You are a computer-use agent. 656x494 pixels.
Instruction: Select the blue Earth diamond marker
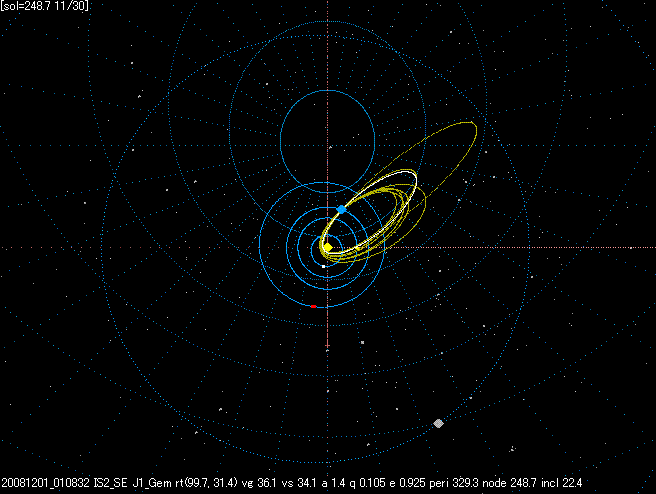coord(342,209)
